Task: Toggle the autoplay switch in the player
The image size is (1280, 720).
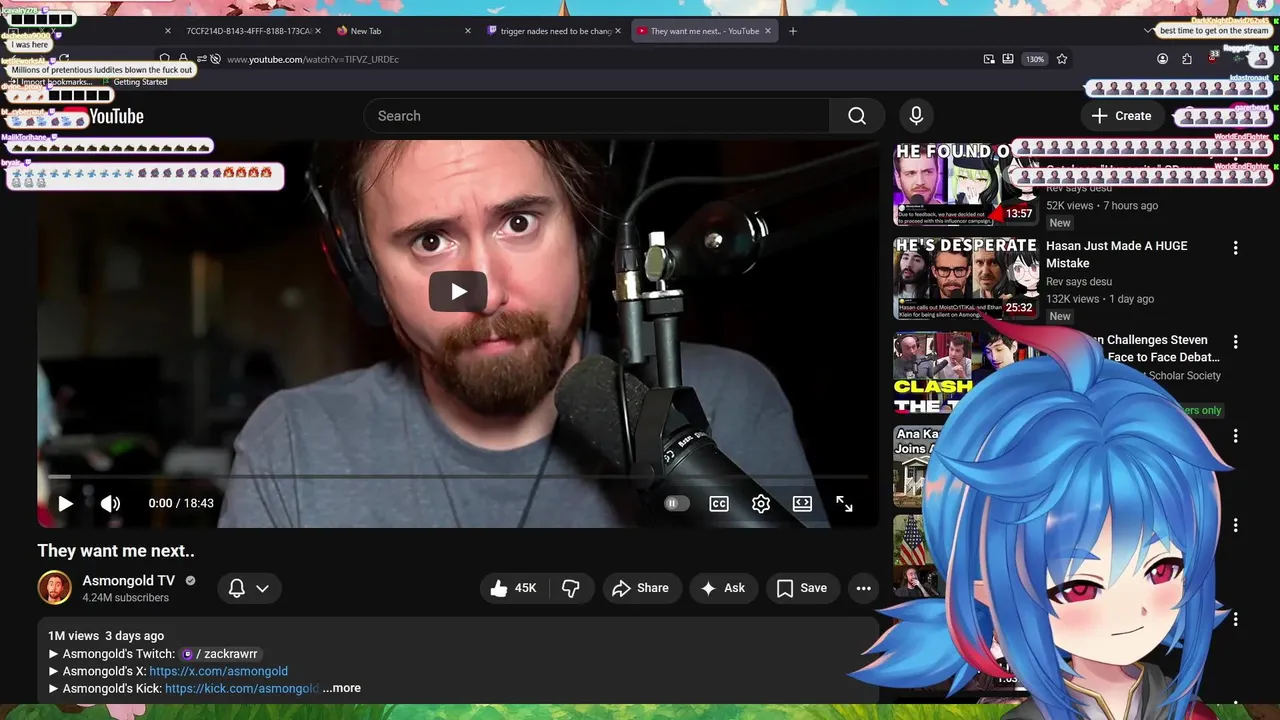Action: (x=677, y=504)
